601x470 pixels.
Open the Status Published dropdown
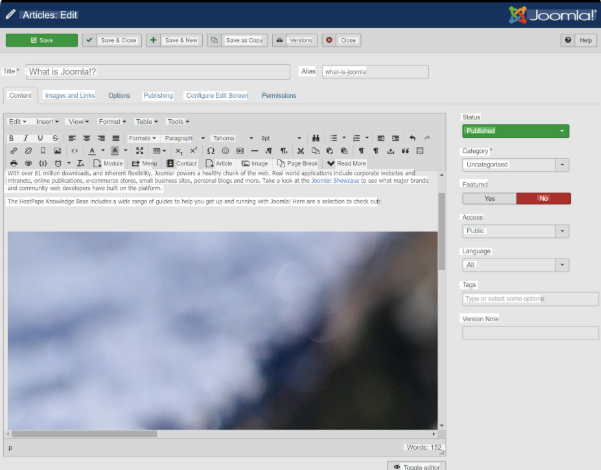tap(516, 131)
